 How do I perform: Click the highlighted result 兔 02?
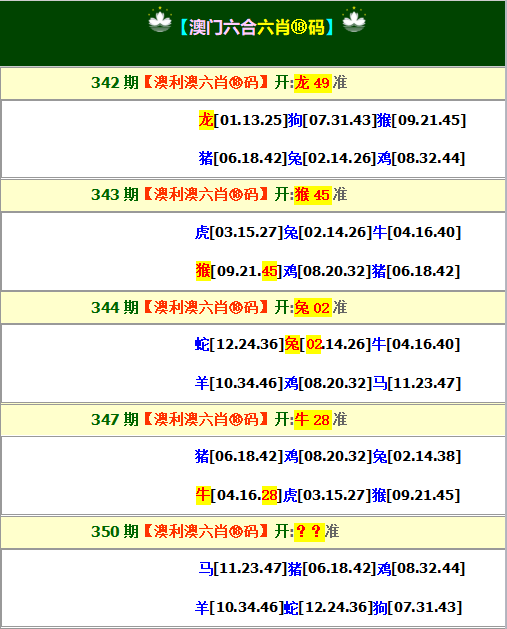coord(312,308)
